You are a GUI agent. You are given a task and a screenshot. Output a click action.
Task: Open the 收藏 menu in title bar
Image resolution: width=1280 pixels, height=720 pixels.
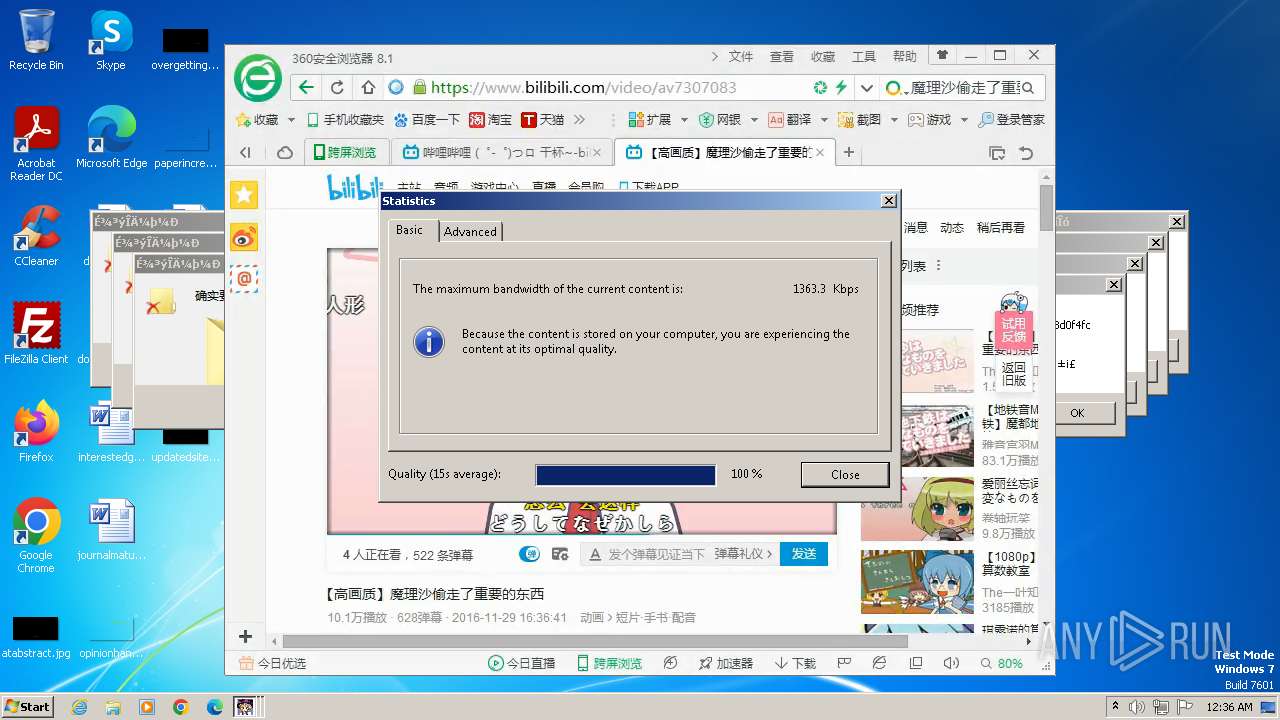pyautogui.click(x=823, y=57)
